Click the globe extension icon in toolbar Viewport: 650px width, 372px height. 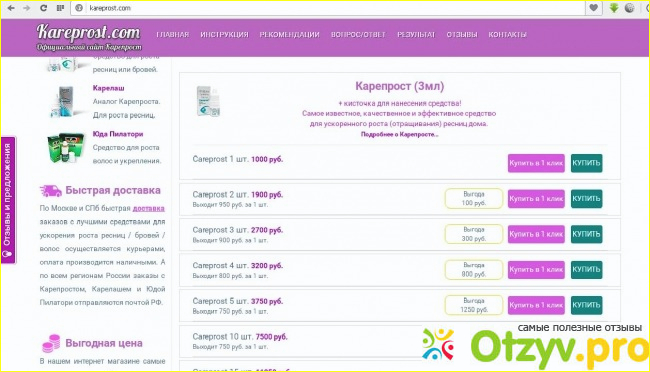tap(630, 8)
